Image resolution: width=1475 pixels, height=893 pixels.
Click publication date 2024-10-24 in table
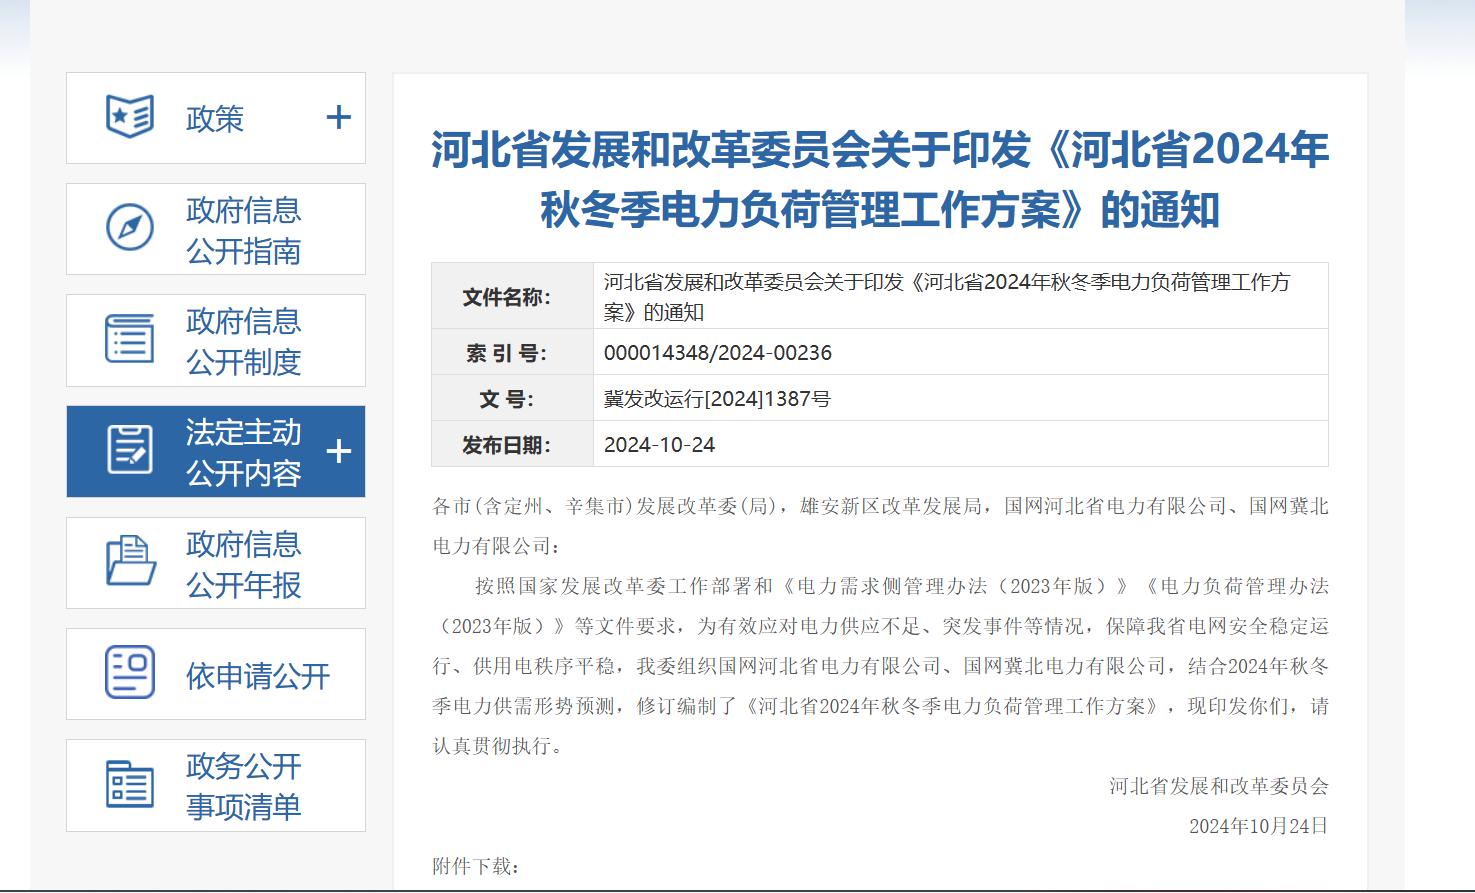click(x=660, y=444)
